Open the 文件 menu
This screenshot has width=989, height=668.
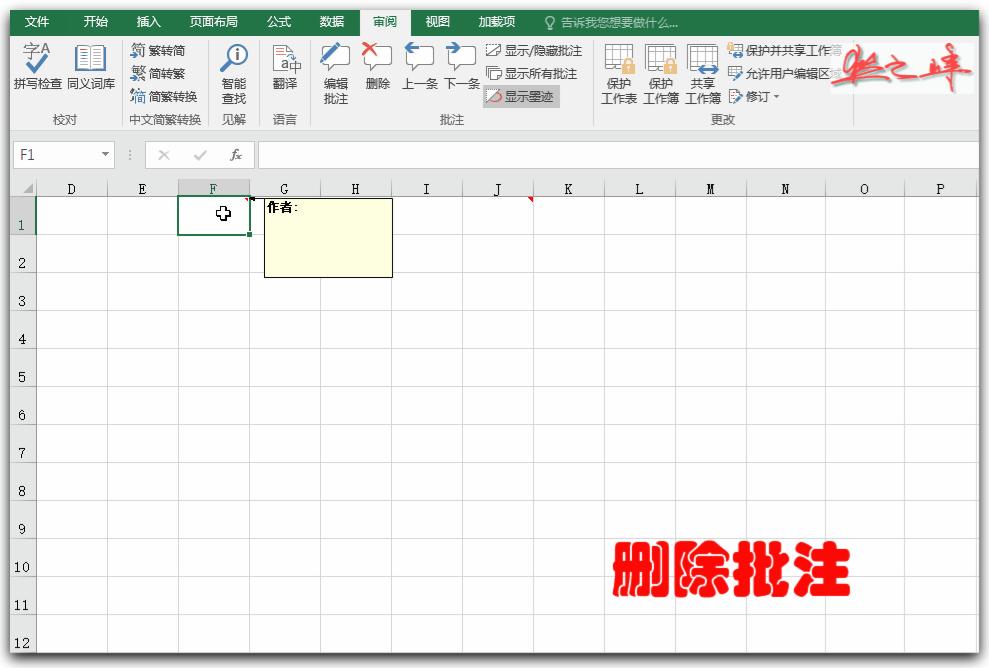[35, 20]
